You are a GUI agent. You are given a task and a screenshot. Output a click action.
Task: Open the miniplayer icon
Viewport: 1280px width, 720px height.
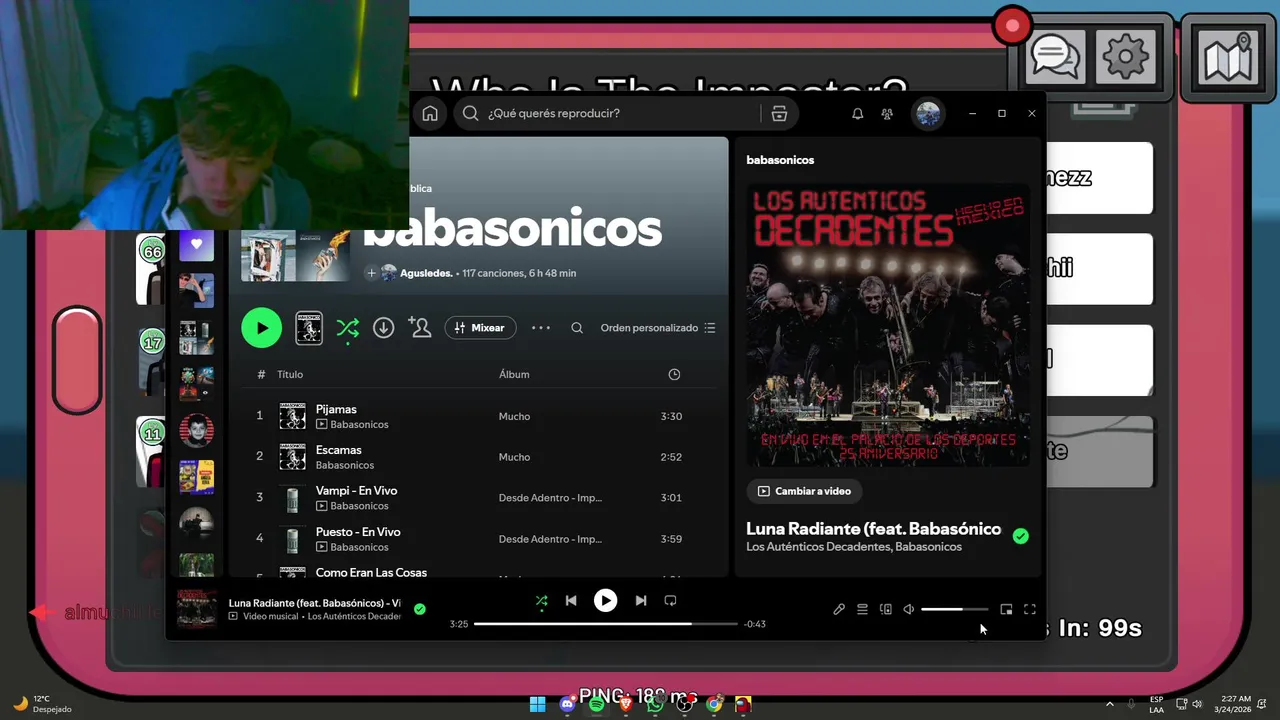click(x=1006, y=609)
